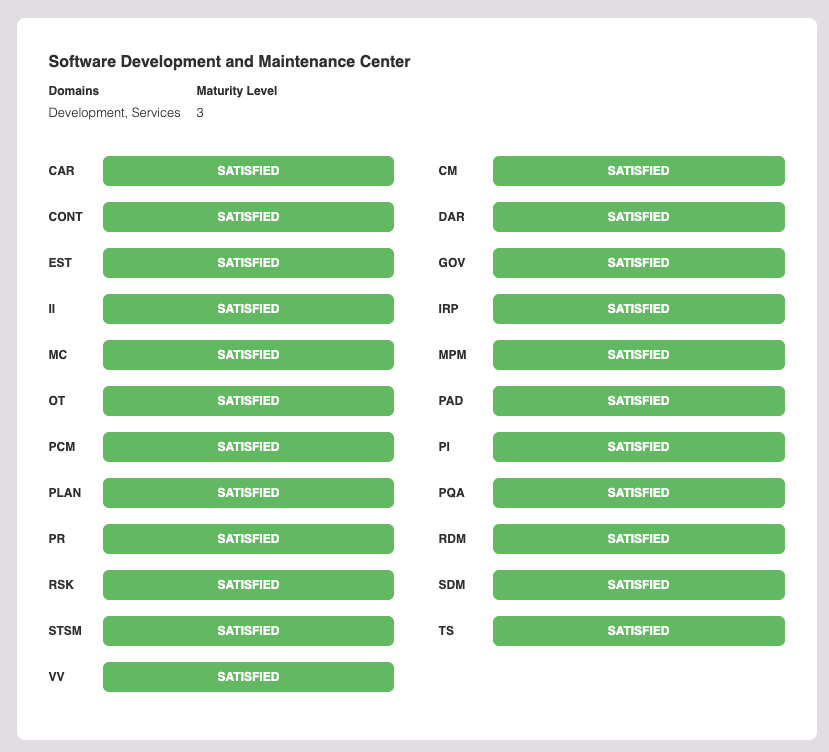Click the VV SATISFIED bar at the bottom
Viewport: 829px width, 752px height.
pyautogui.click(x=247, y=677)
